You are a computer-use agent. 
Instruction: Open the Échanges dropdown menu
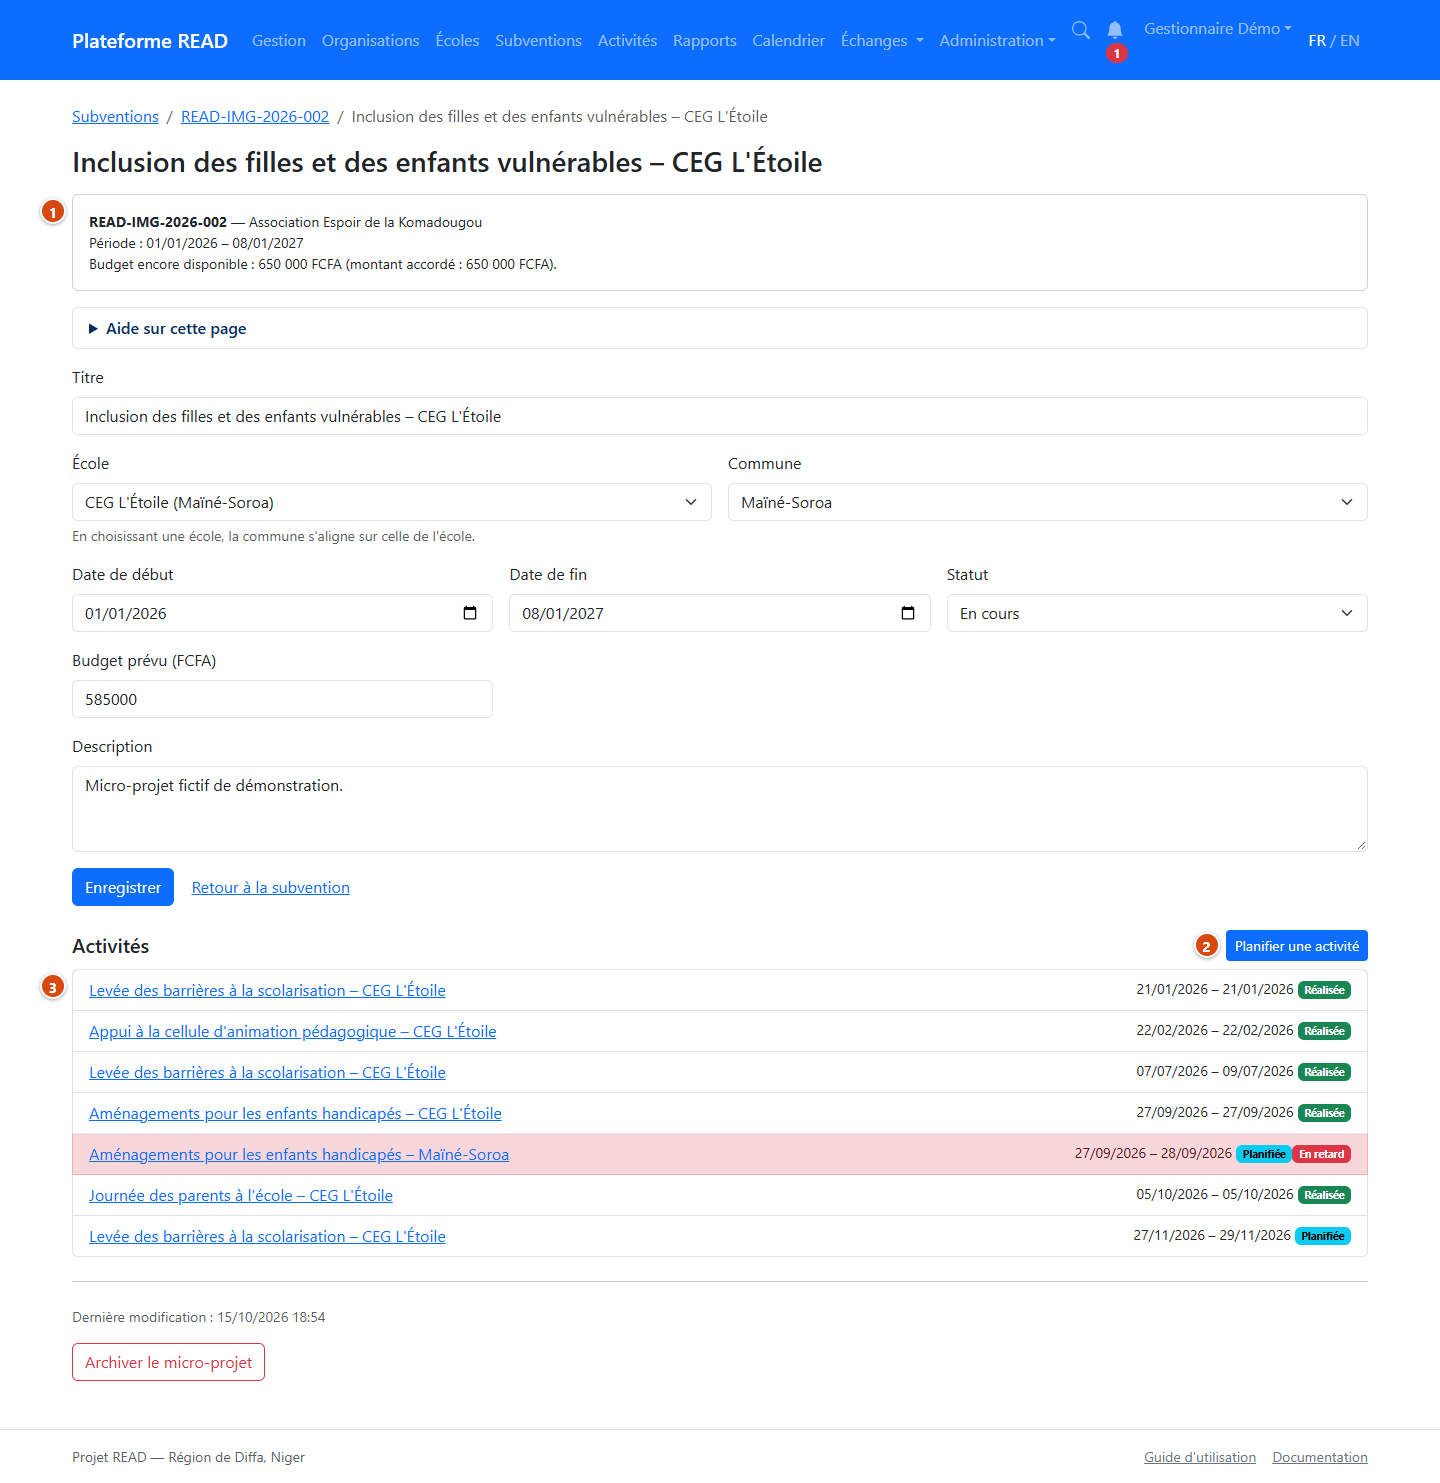point(882,41)
